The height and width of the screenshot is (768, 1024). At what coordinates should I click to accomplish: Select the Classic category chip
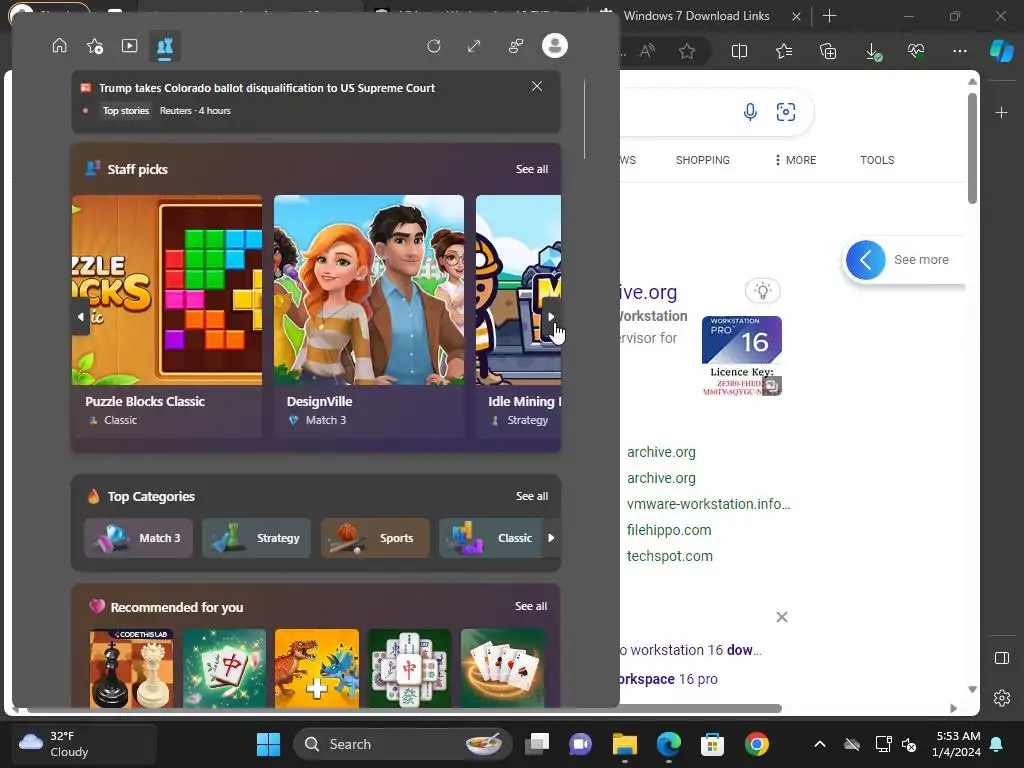490,538
